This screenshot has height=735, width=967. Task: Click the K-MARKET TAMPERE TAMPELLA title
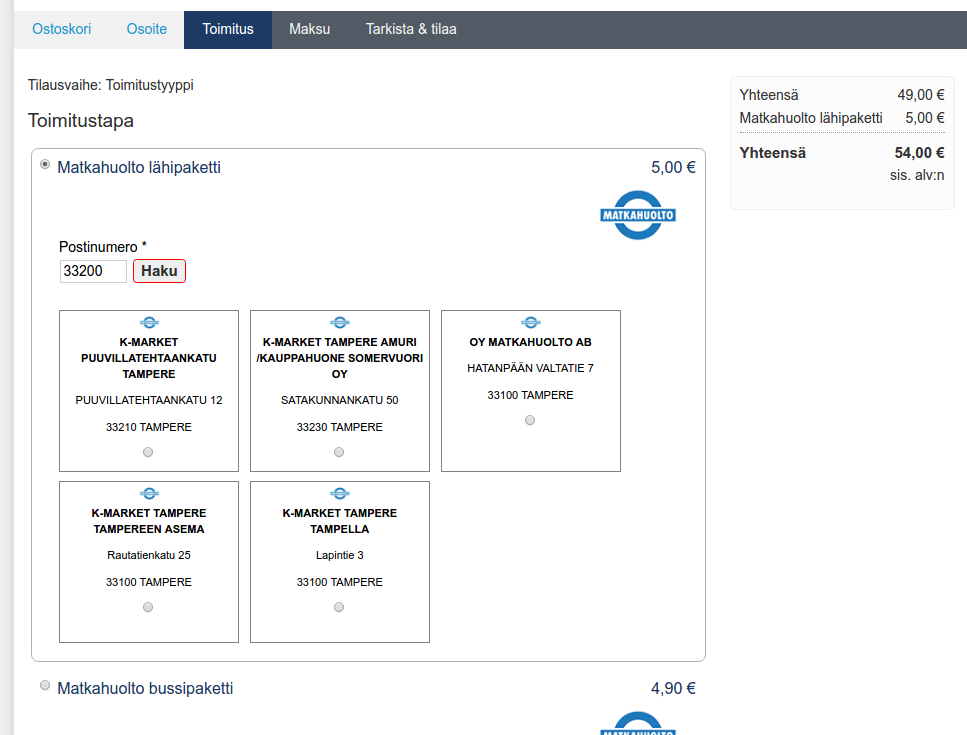point(340,521)
